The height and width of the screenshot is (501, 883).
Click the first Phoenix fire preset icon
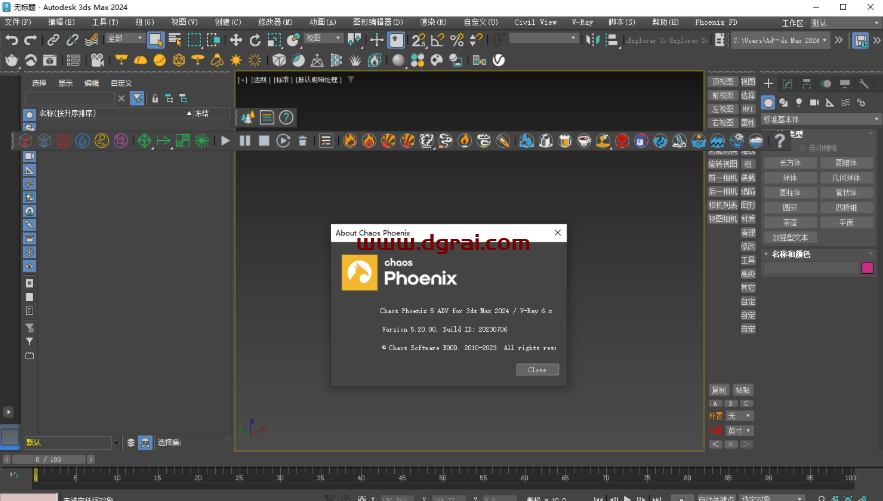click(x=350, y=141)
